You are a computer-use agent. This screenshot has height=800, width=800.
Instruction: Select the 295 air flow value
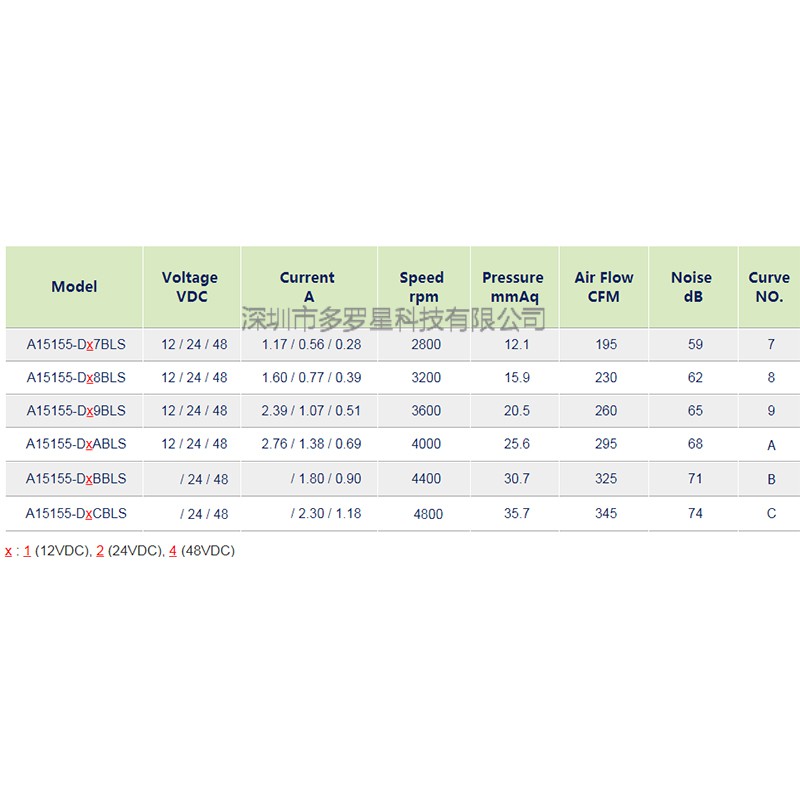coord(606,444)
